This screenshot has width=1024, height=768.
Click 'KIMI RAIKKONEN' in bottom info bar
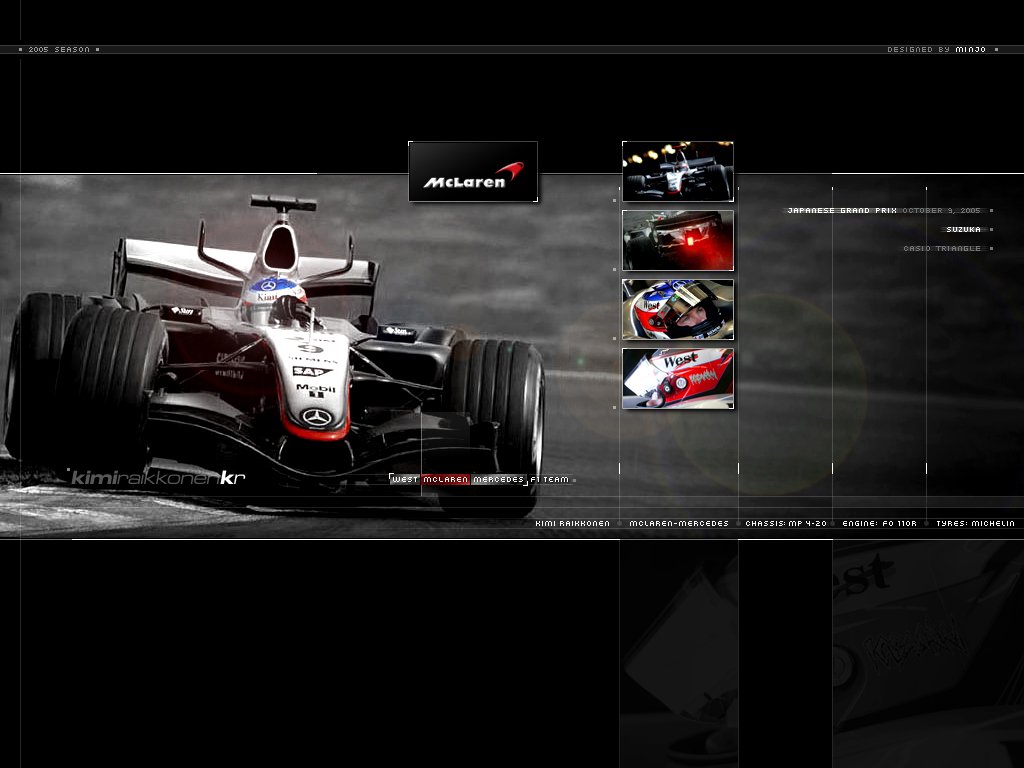[x=572, y=524]
